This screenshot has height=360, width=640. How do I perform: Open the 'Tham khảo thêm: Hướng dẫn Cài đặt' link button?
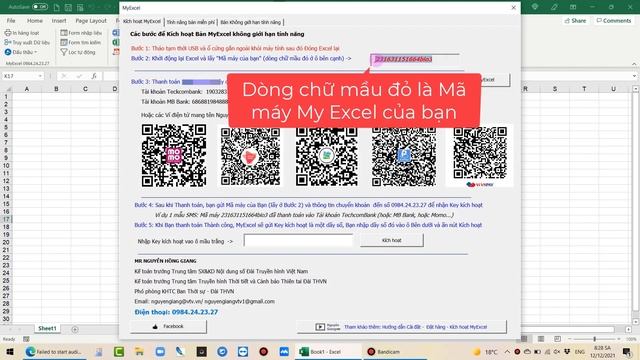click(402, 327)
